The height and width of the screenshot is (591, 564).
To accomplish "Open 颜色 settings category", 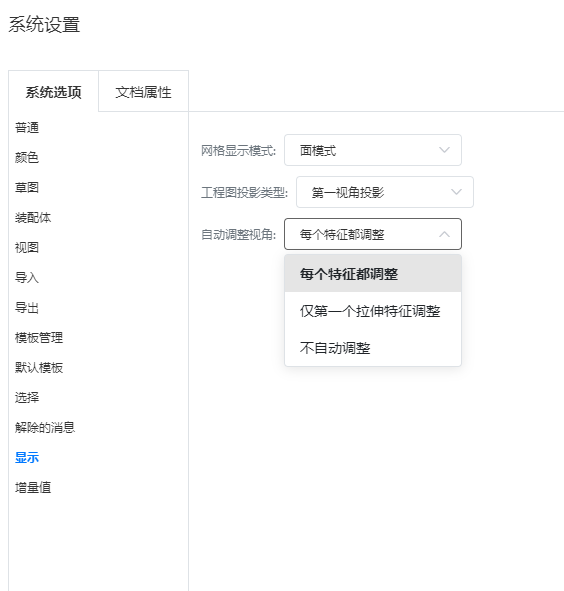I will 27,157.
